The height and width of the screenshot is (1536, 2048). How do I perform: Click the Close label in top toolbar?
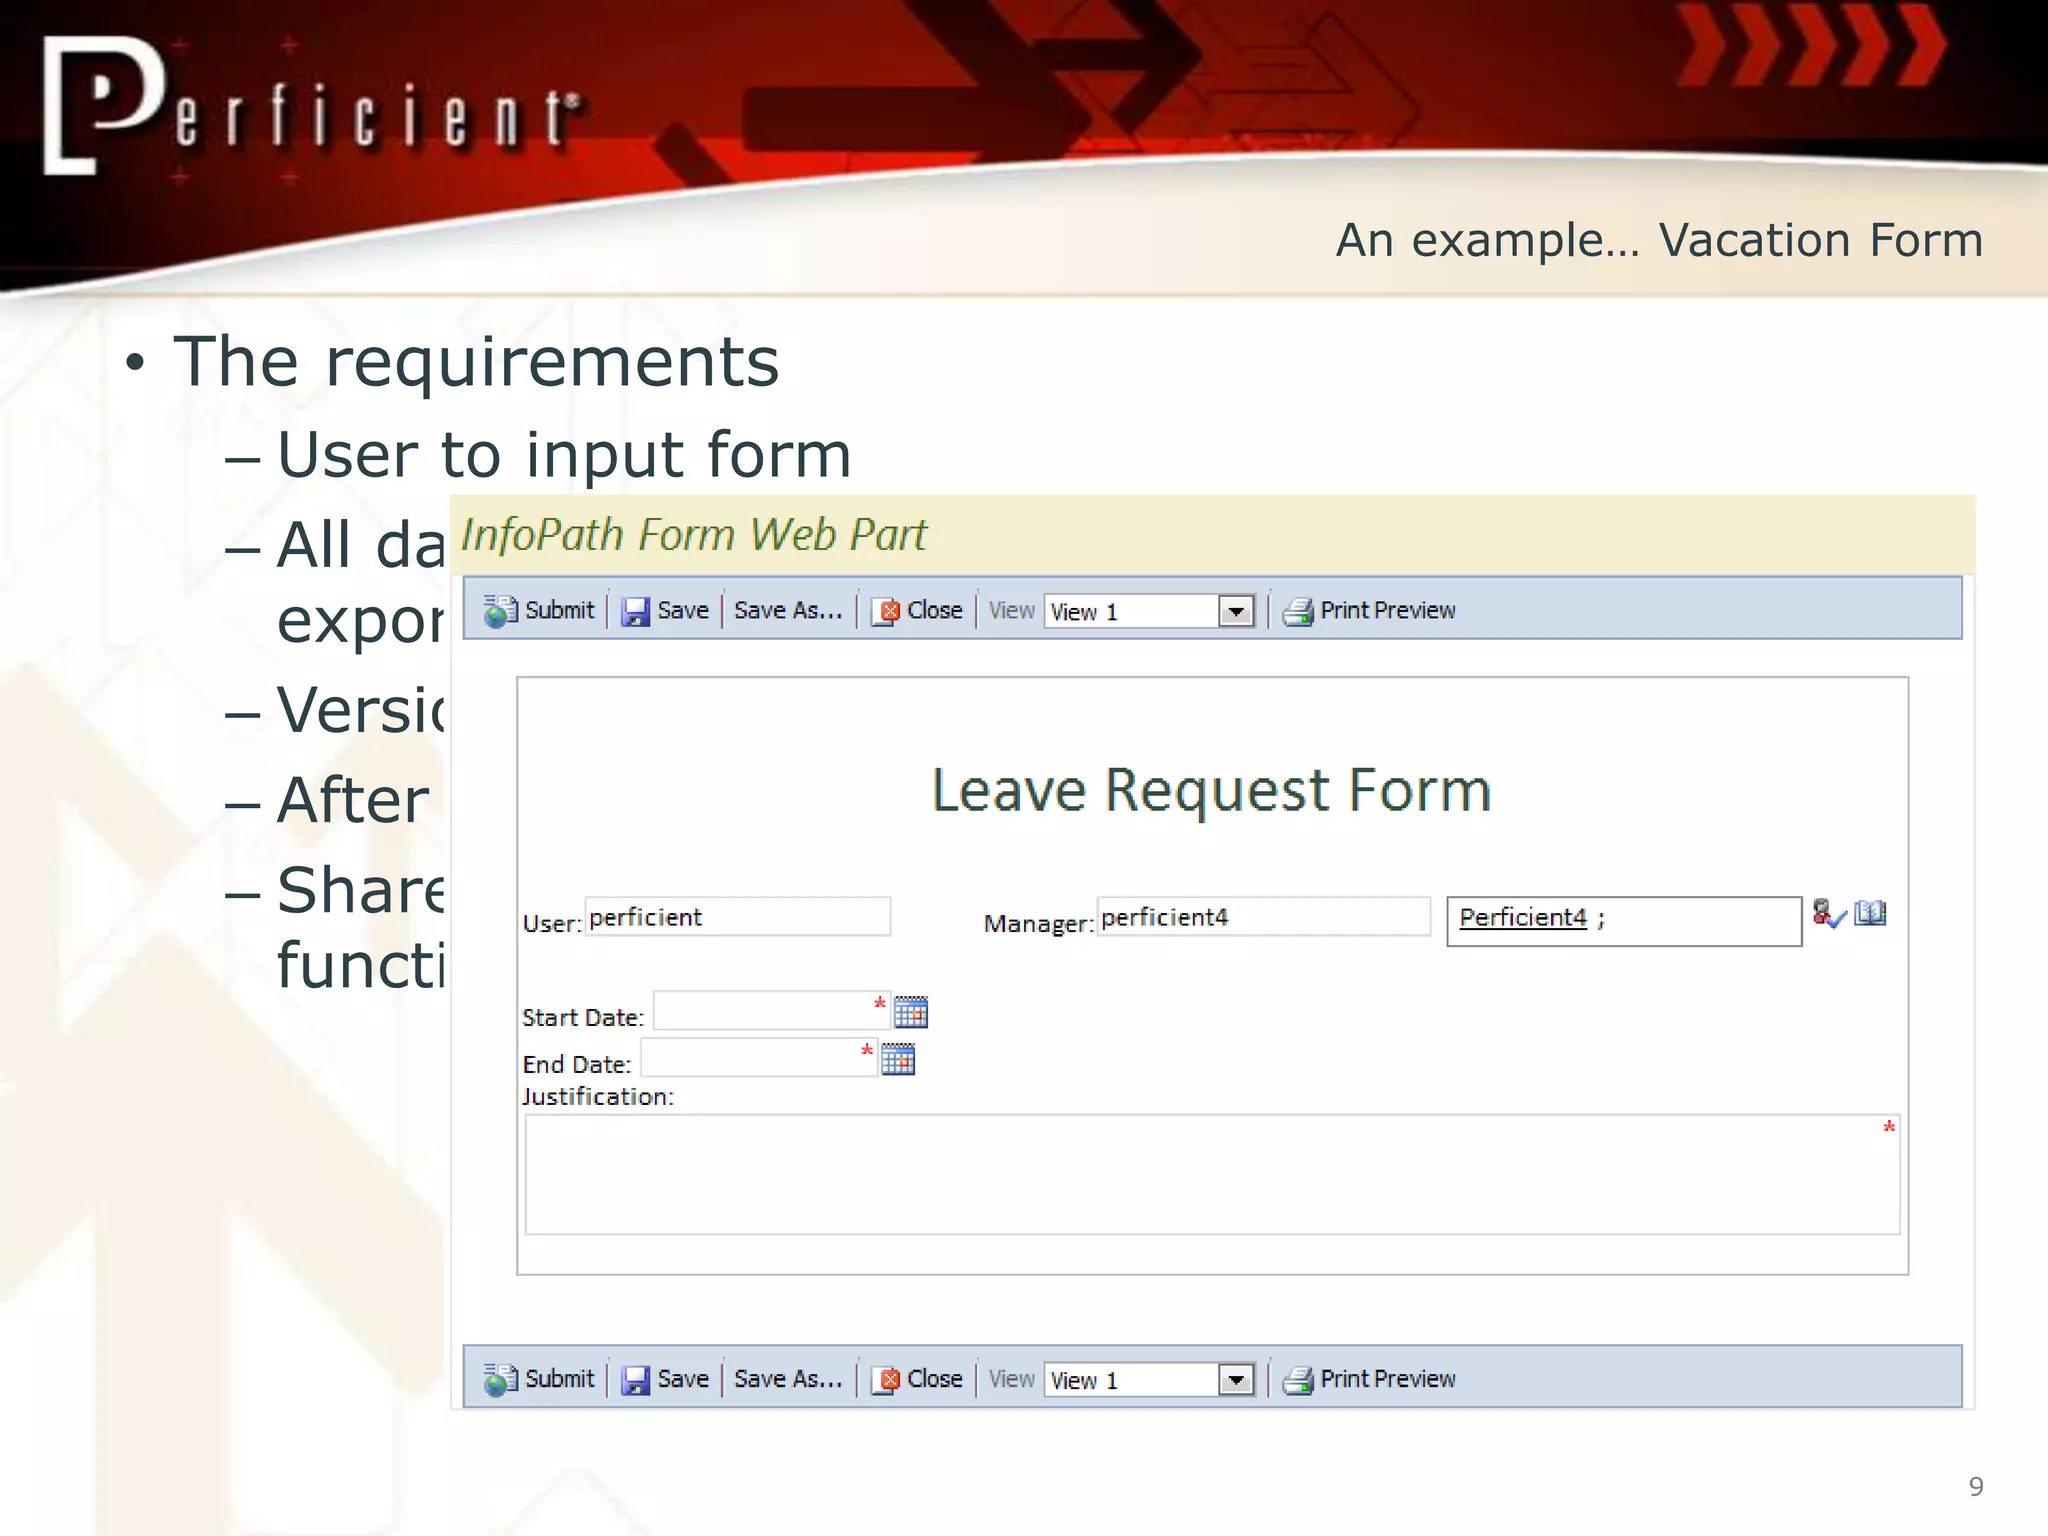tap(934, 610)
